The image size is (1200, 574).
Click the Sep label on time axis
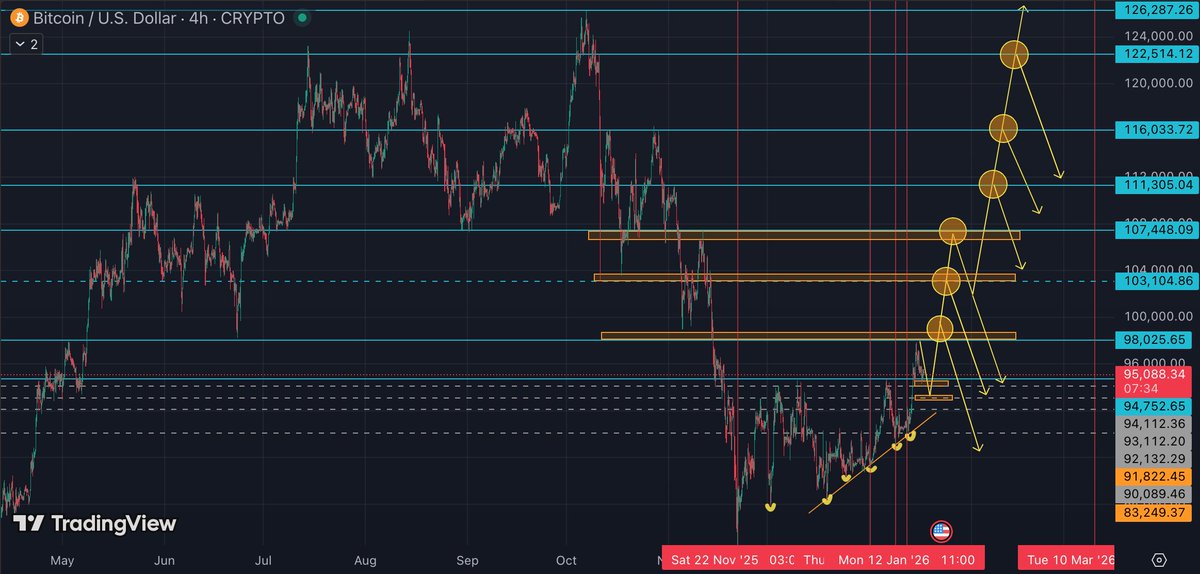468,559
